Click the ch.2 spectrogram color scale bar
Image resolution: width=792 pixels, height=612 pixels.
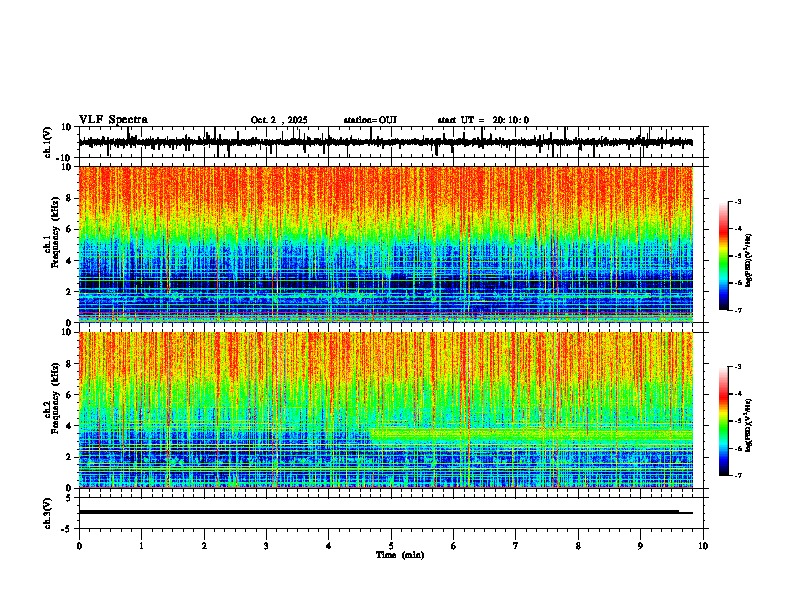tap(724, 421)
